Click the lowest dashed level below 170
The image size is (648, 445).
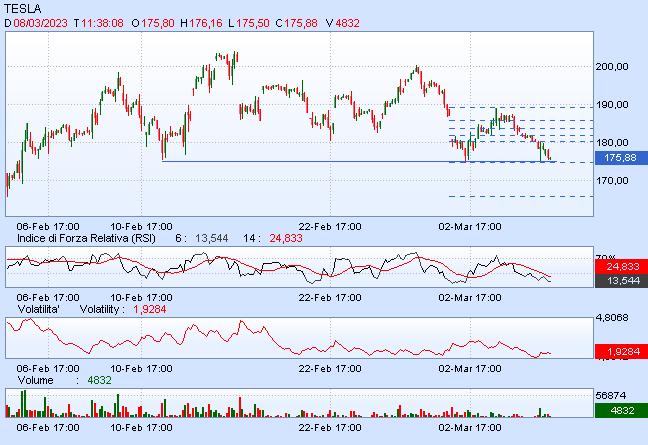(521, 197)
